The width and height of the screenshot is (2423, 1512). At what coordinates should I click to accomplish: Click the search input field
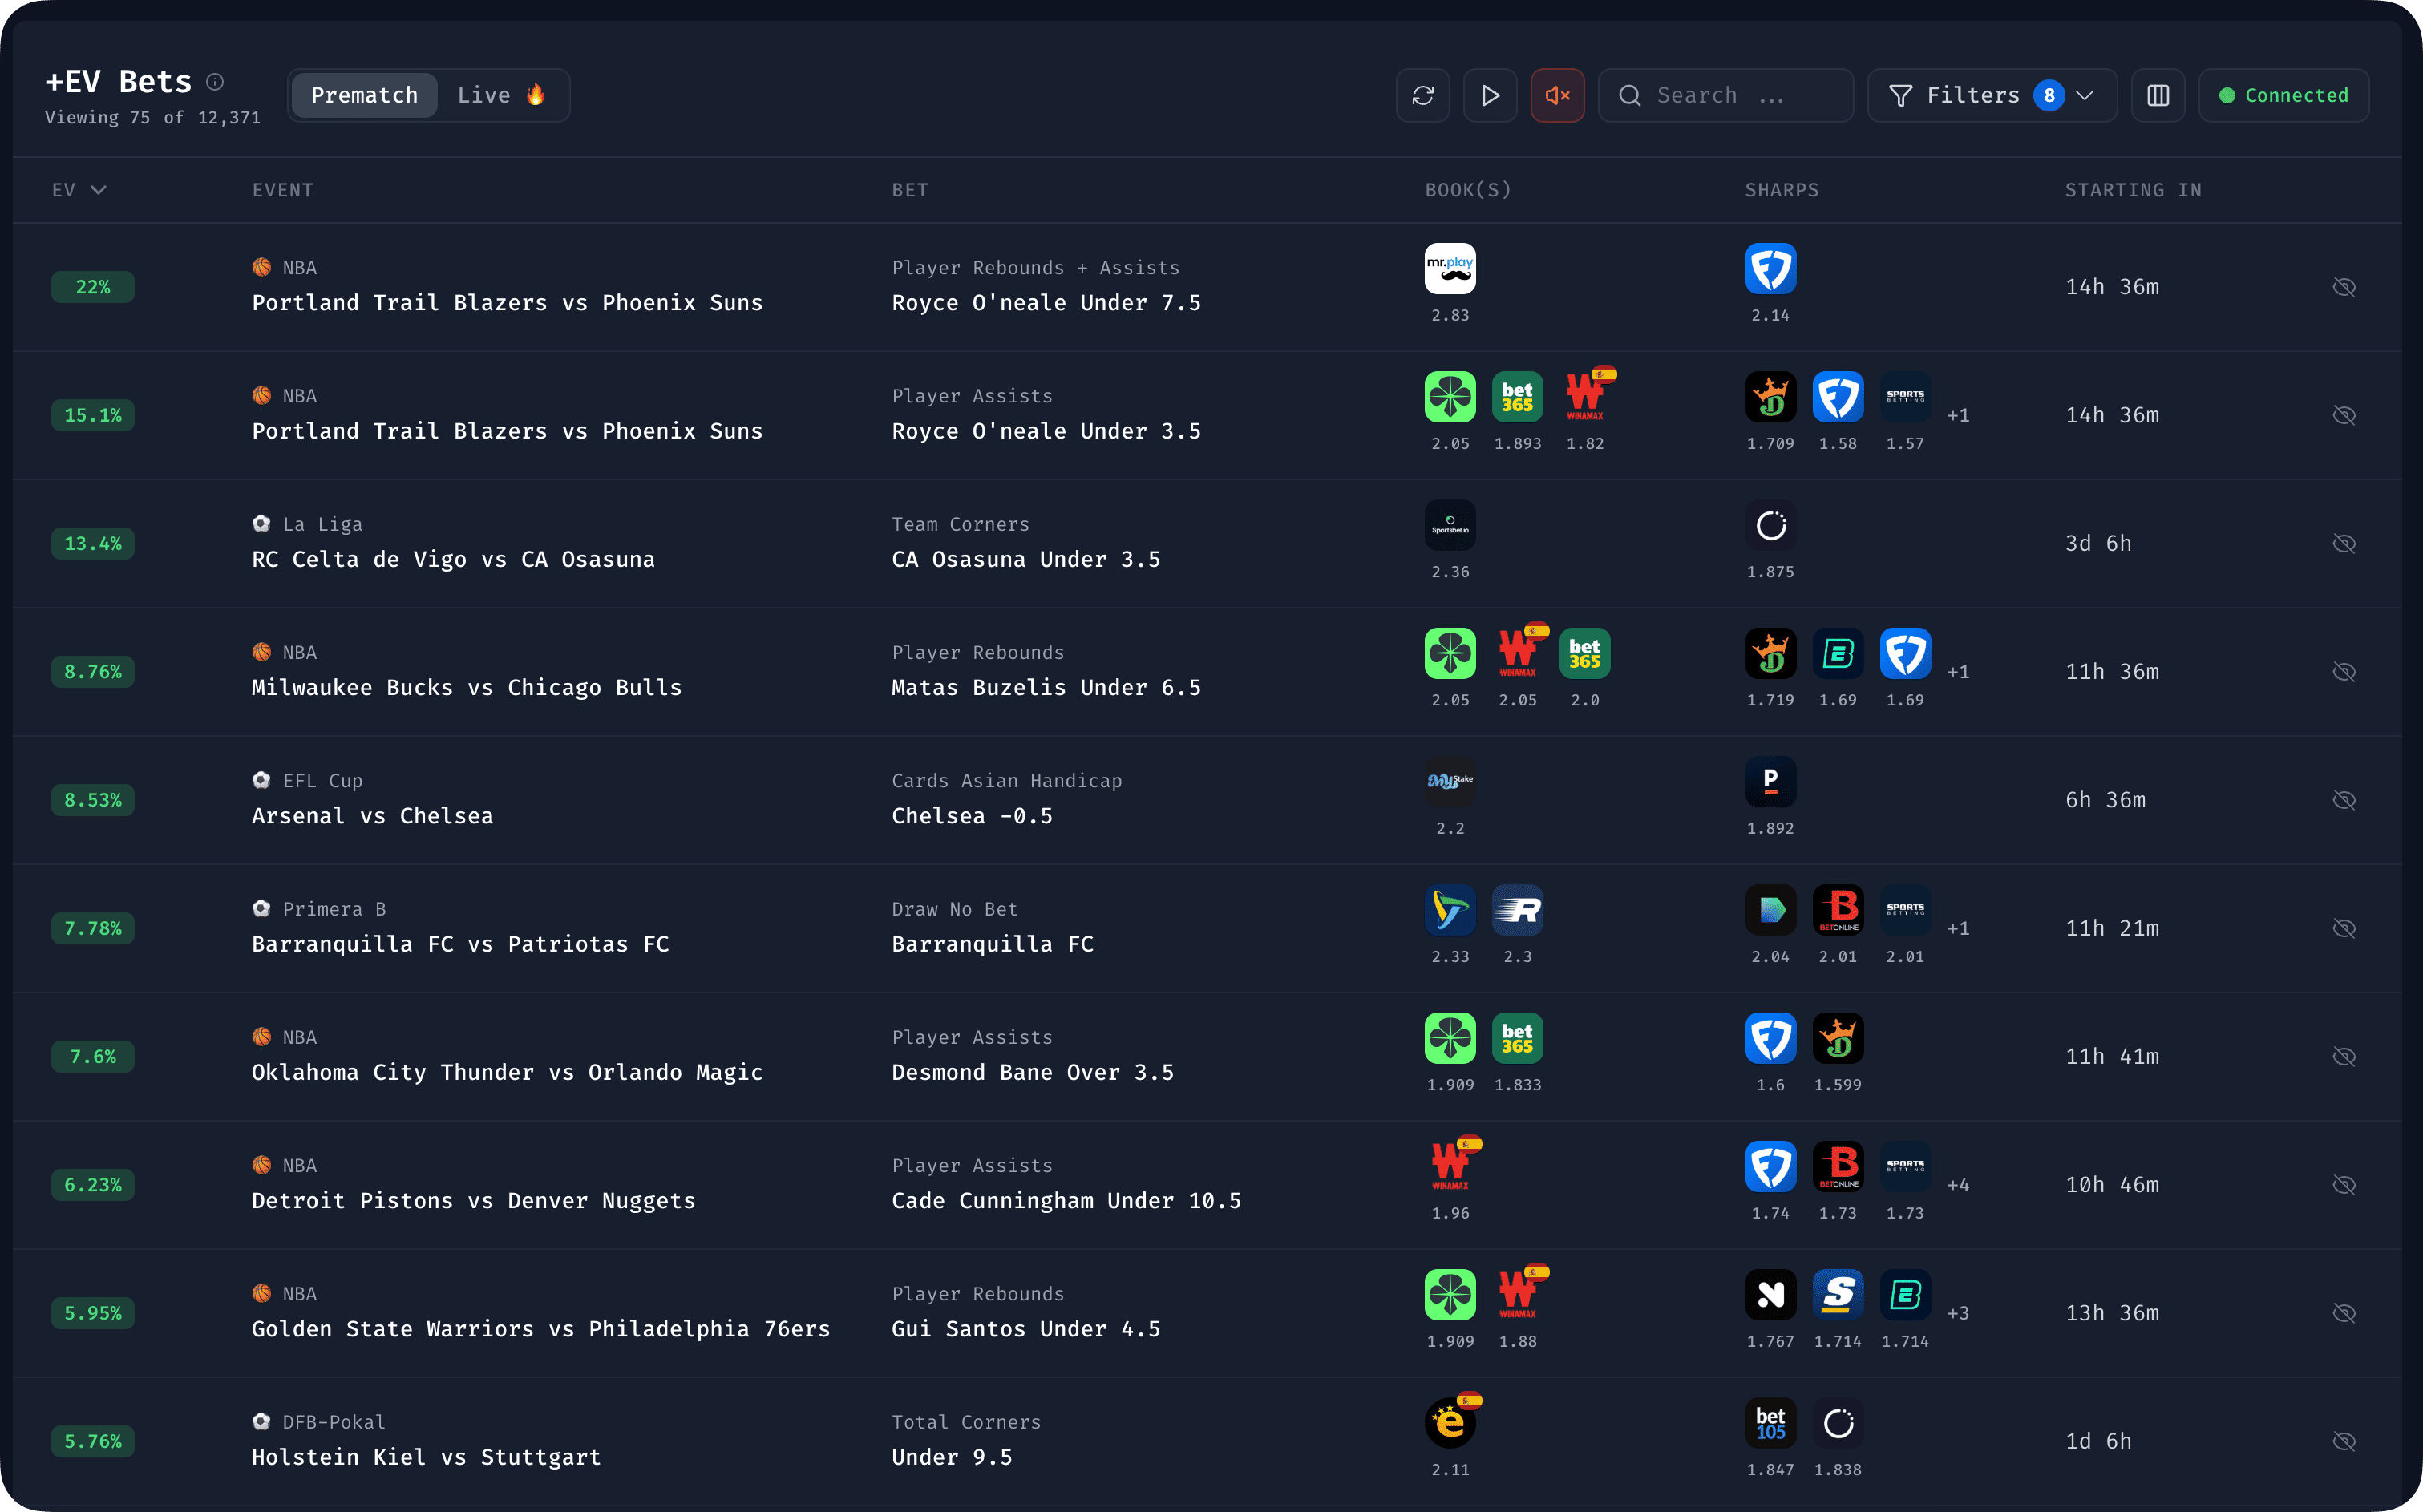click(x=1725, y=95)
